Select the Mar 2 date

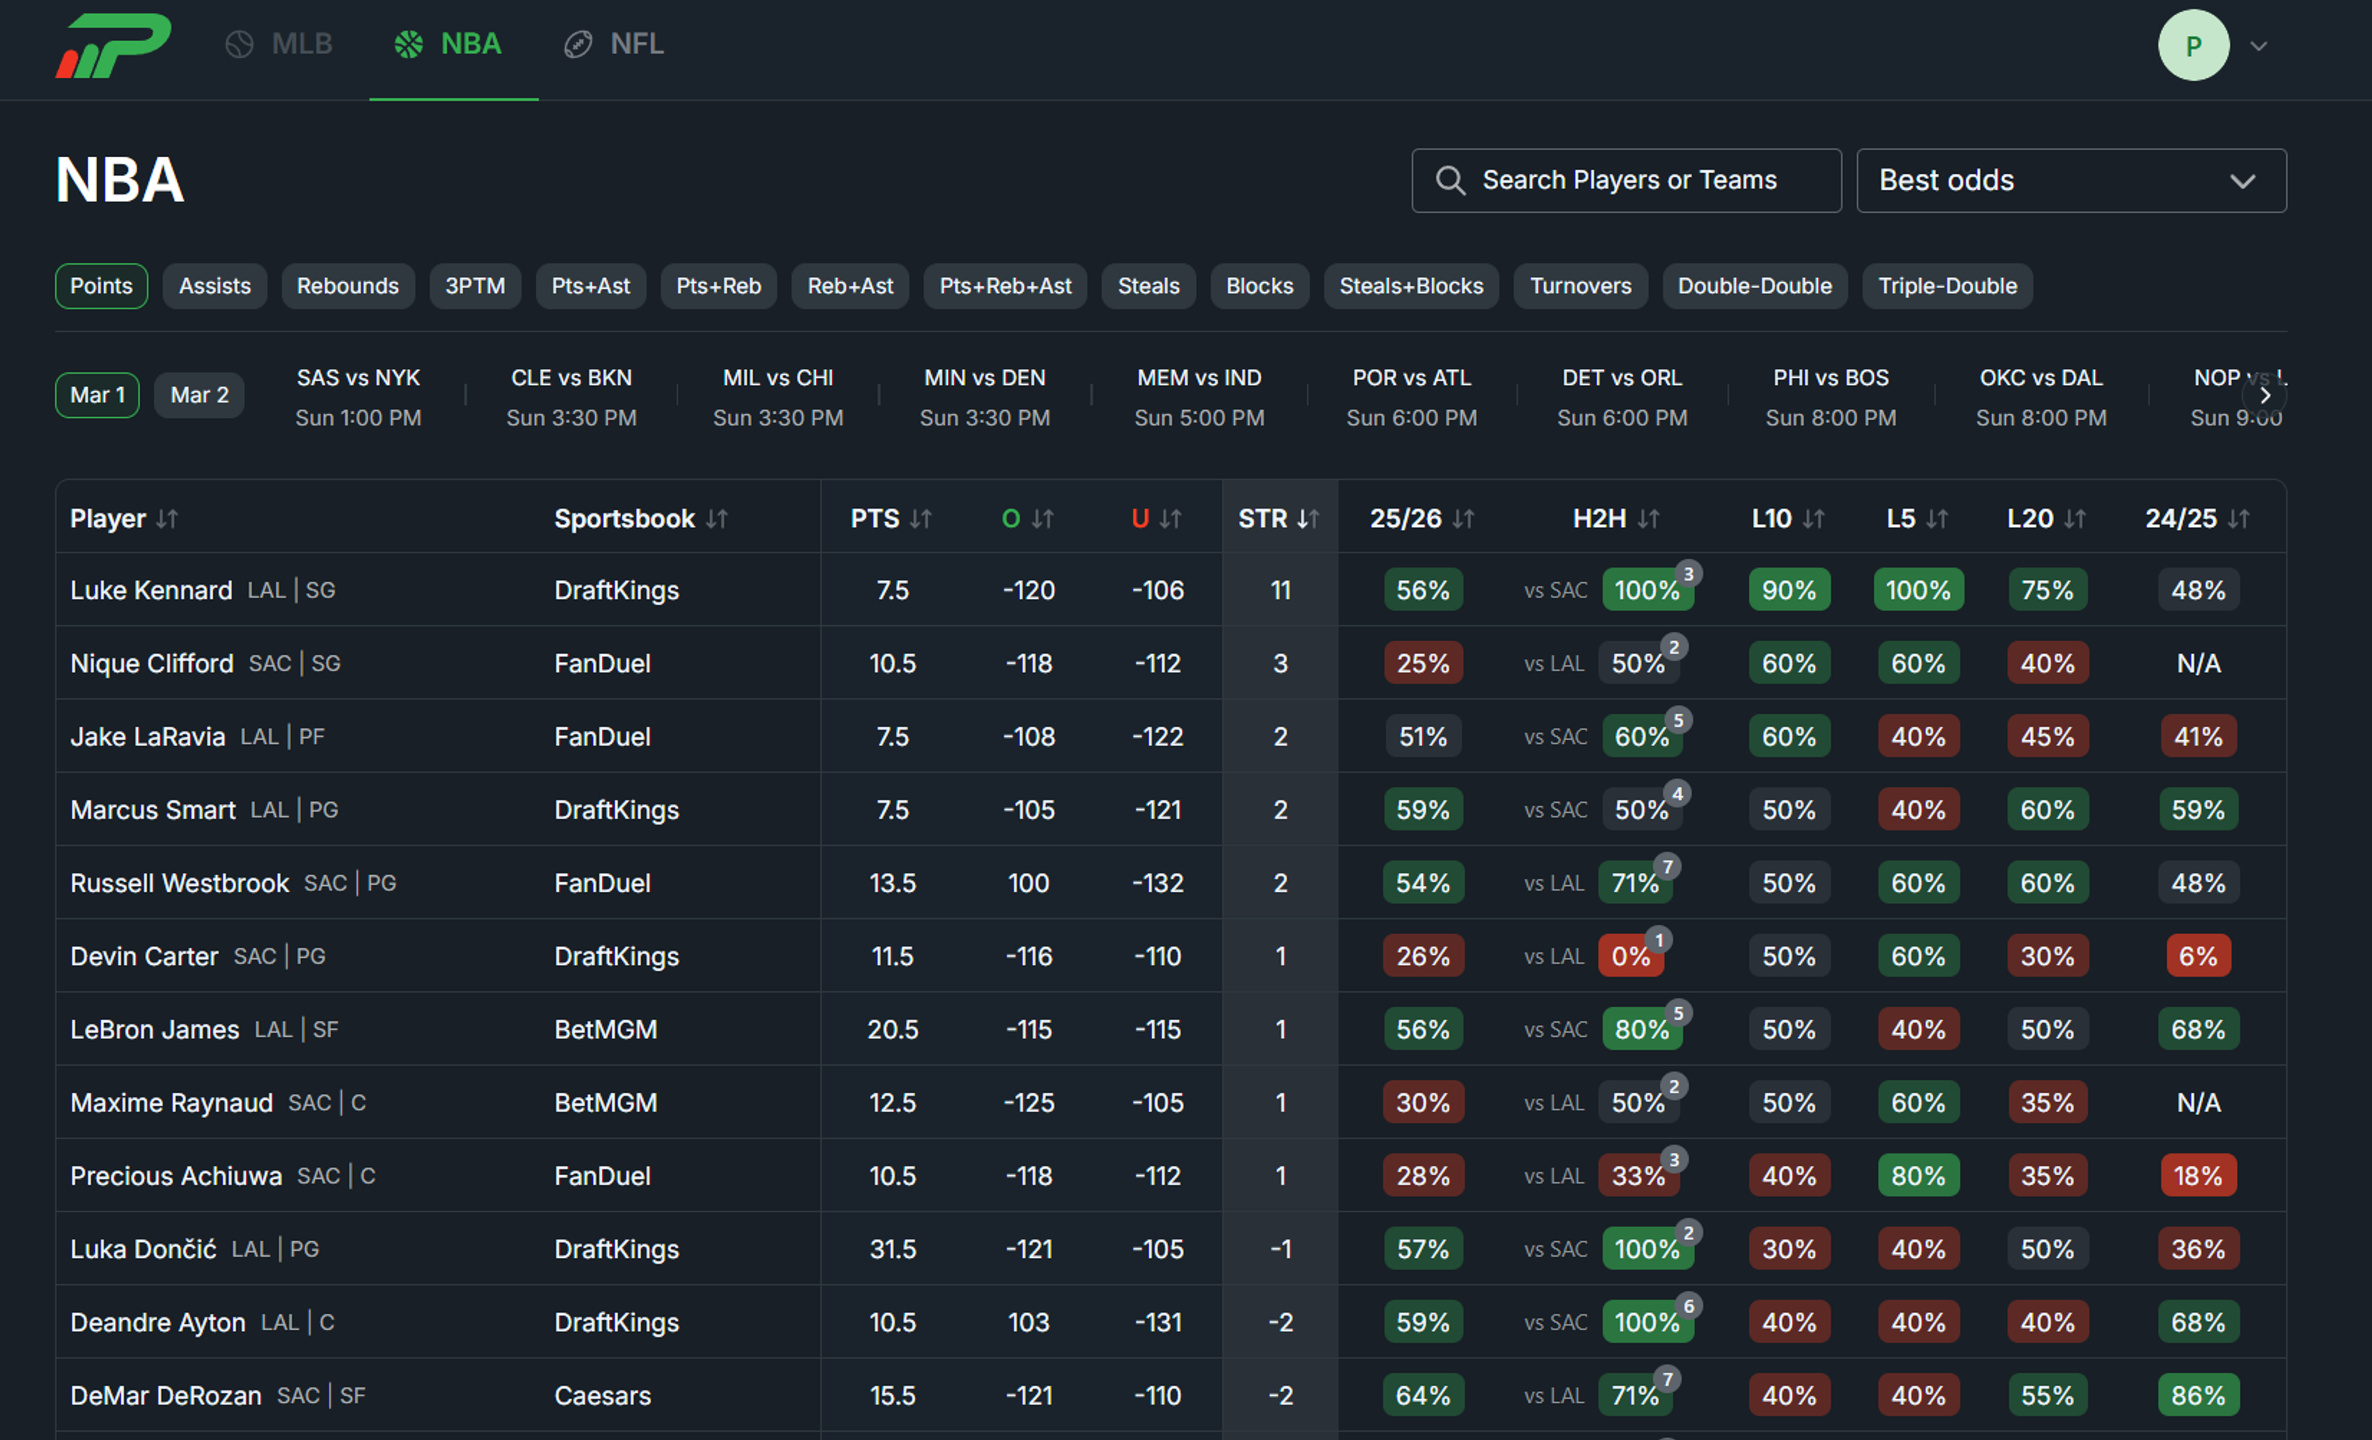click(x=200, y=395)
